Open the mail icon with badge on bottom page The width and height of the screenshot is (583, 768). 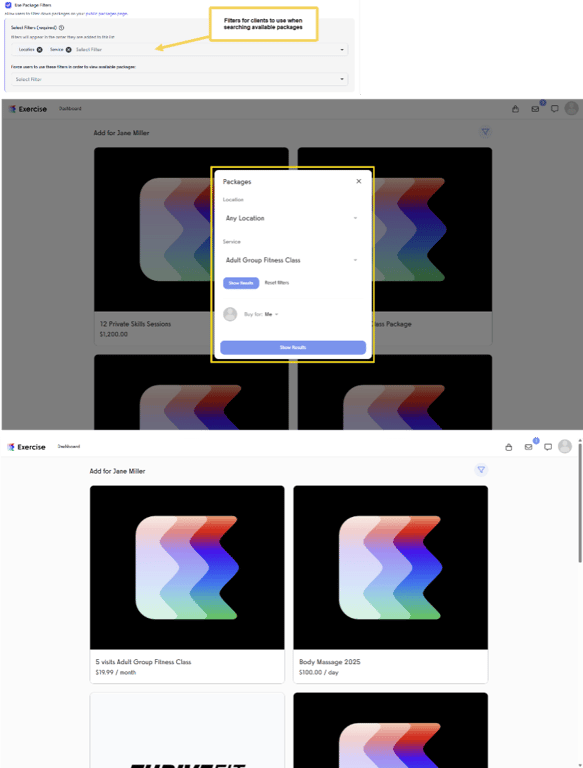(x=529, y=446)
